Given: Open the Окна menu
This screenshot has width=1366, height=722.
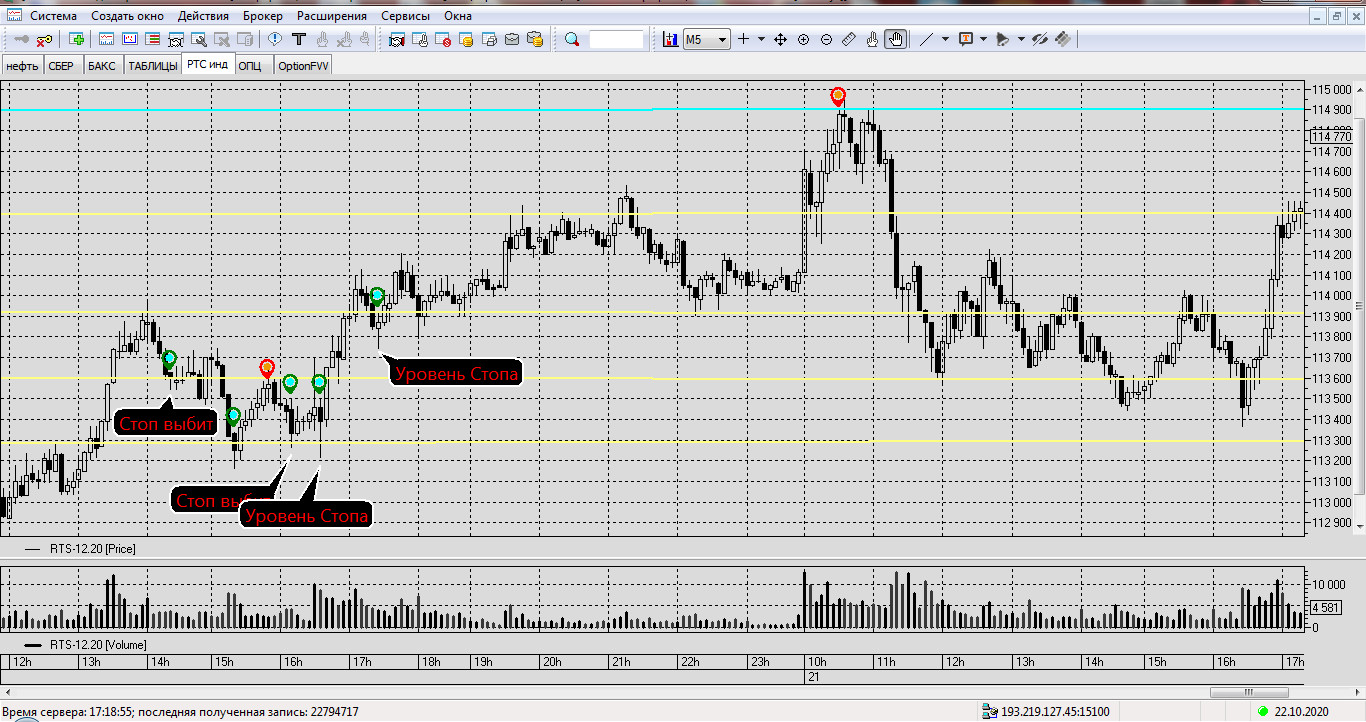Looking at the screenshot, I should click(x=458, y=16).
